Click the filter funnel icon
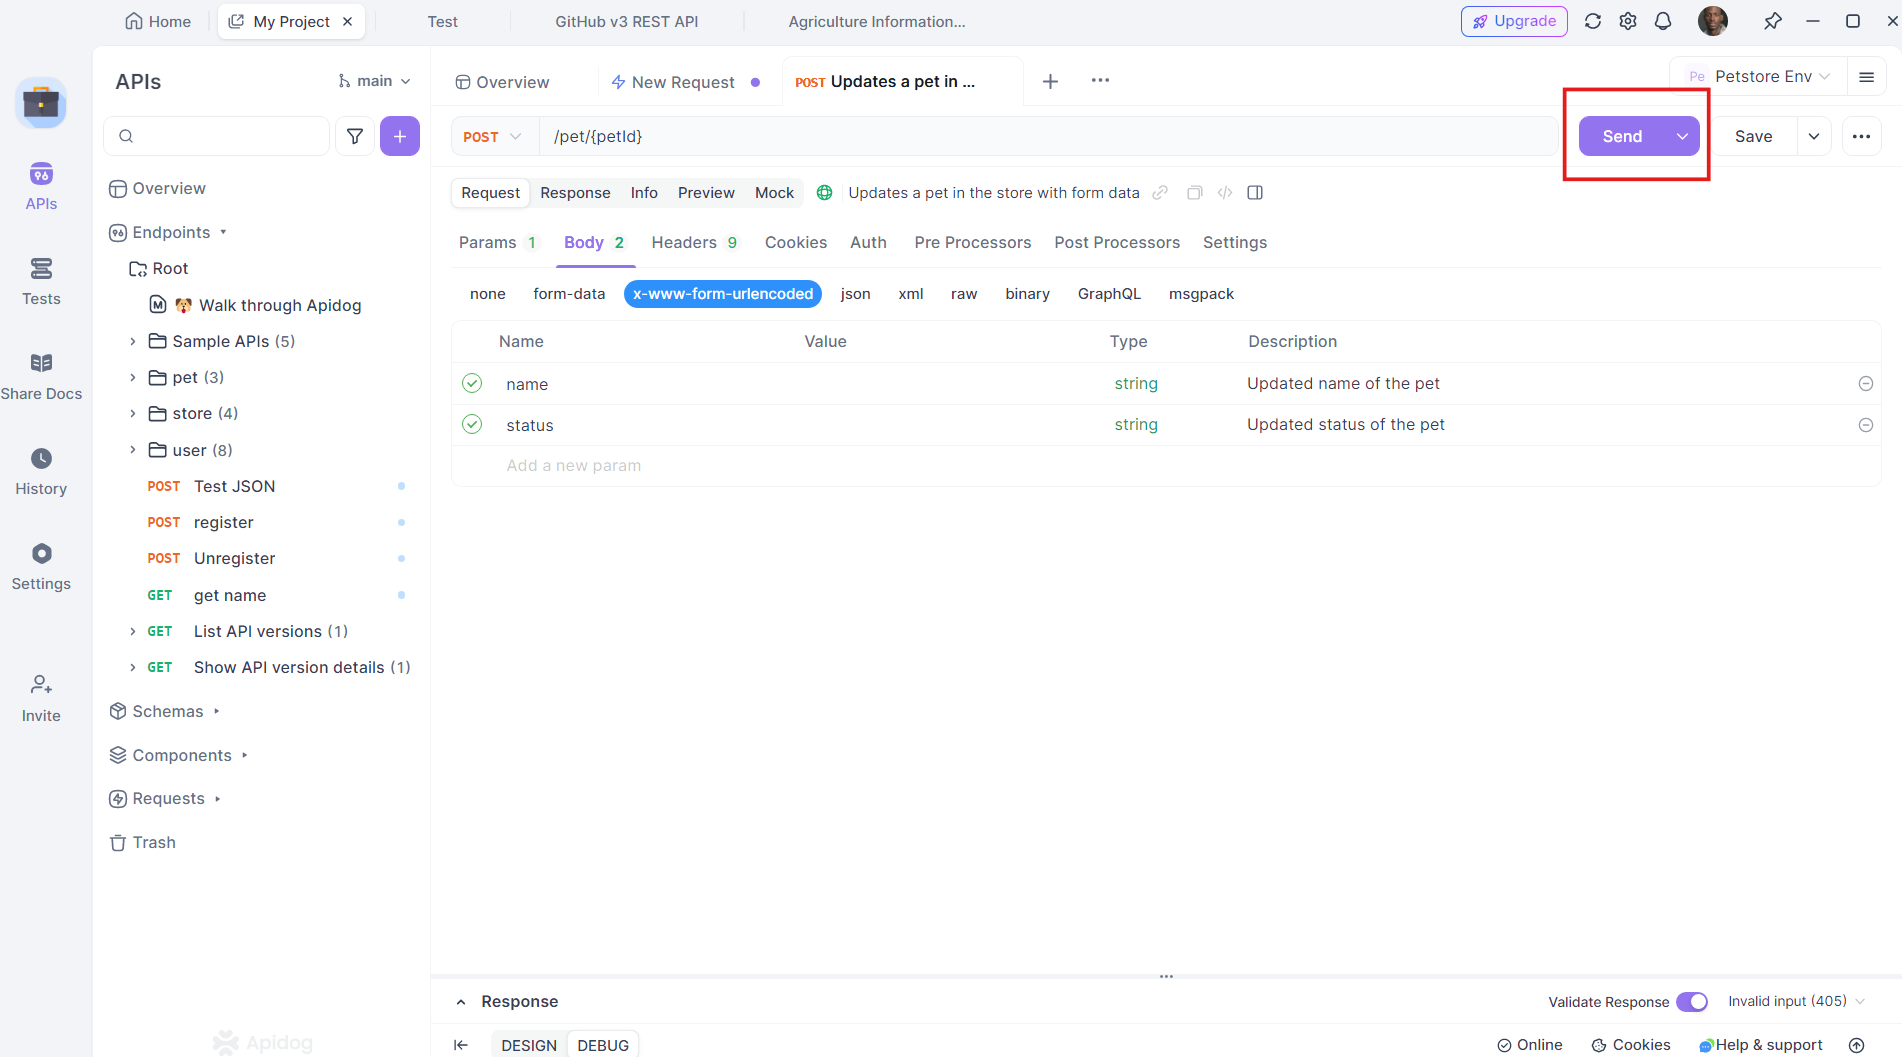 pos(355,136)
